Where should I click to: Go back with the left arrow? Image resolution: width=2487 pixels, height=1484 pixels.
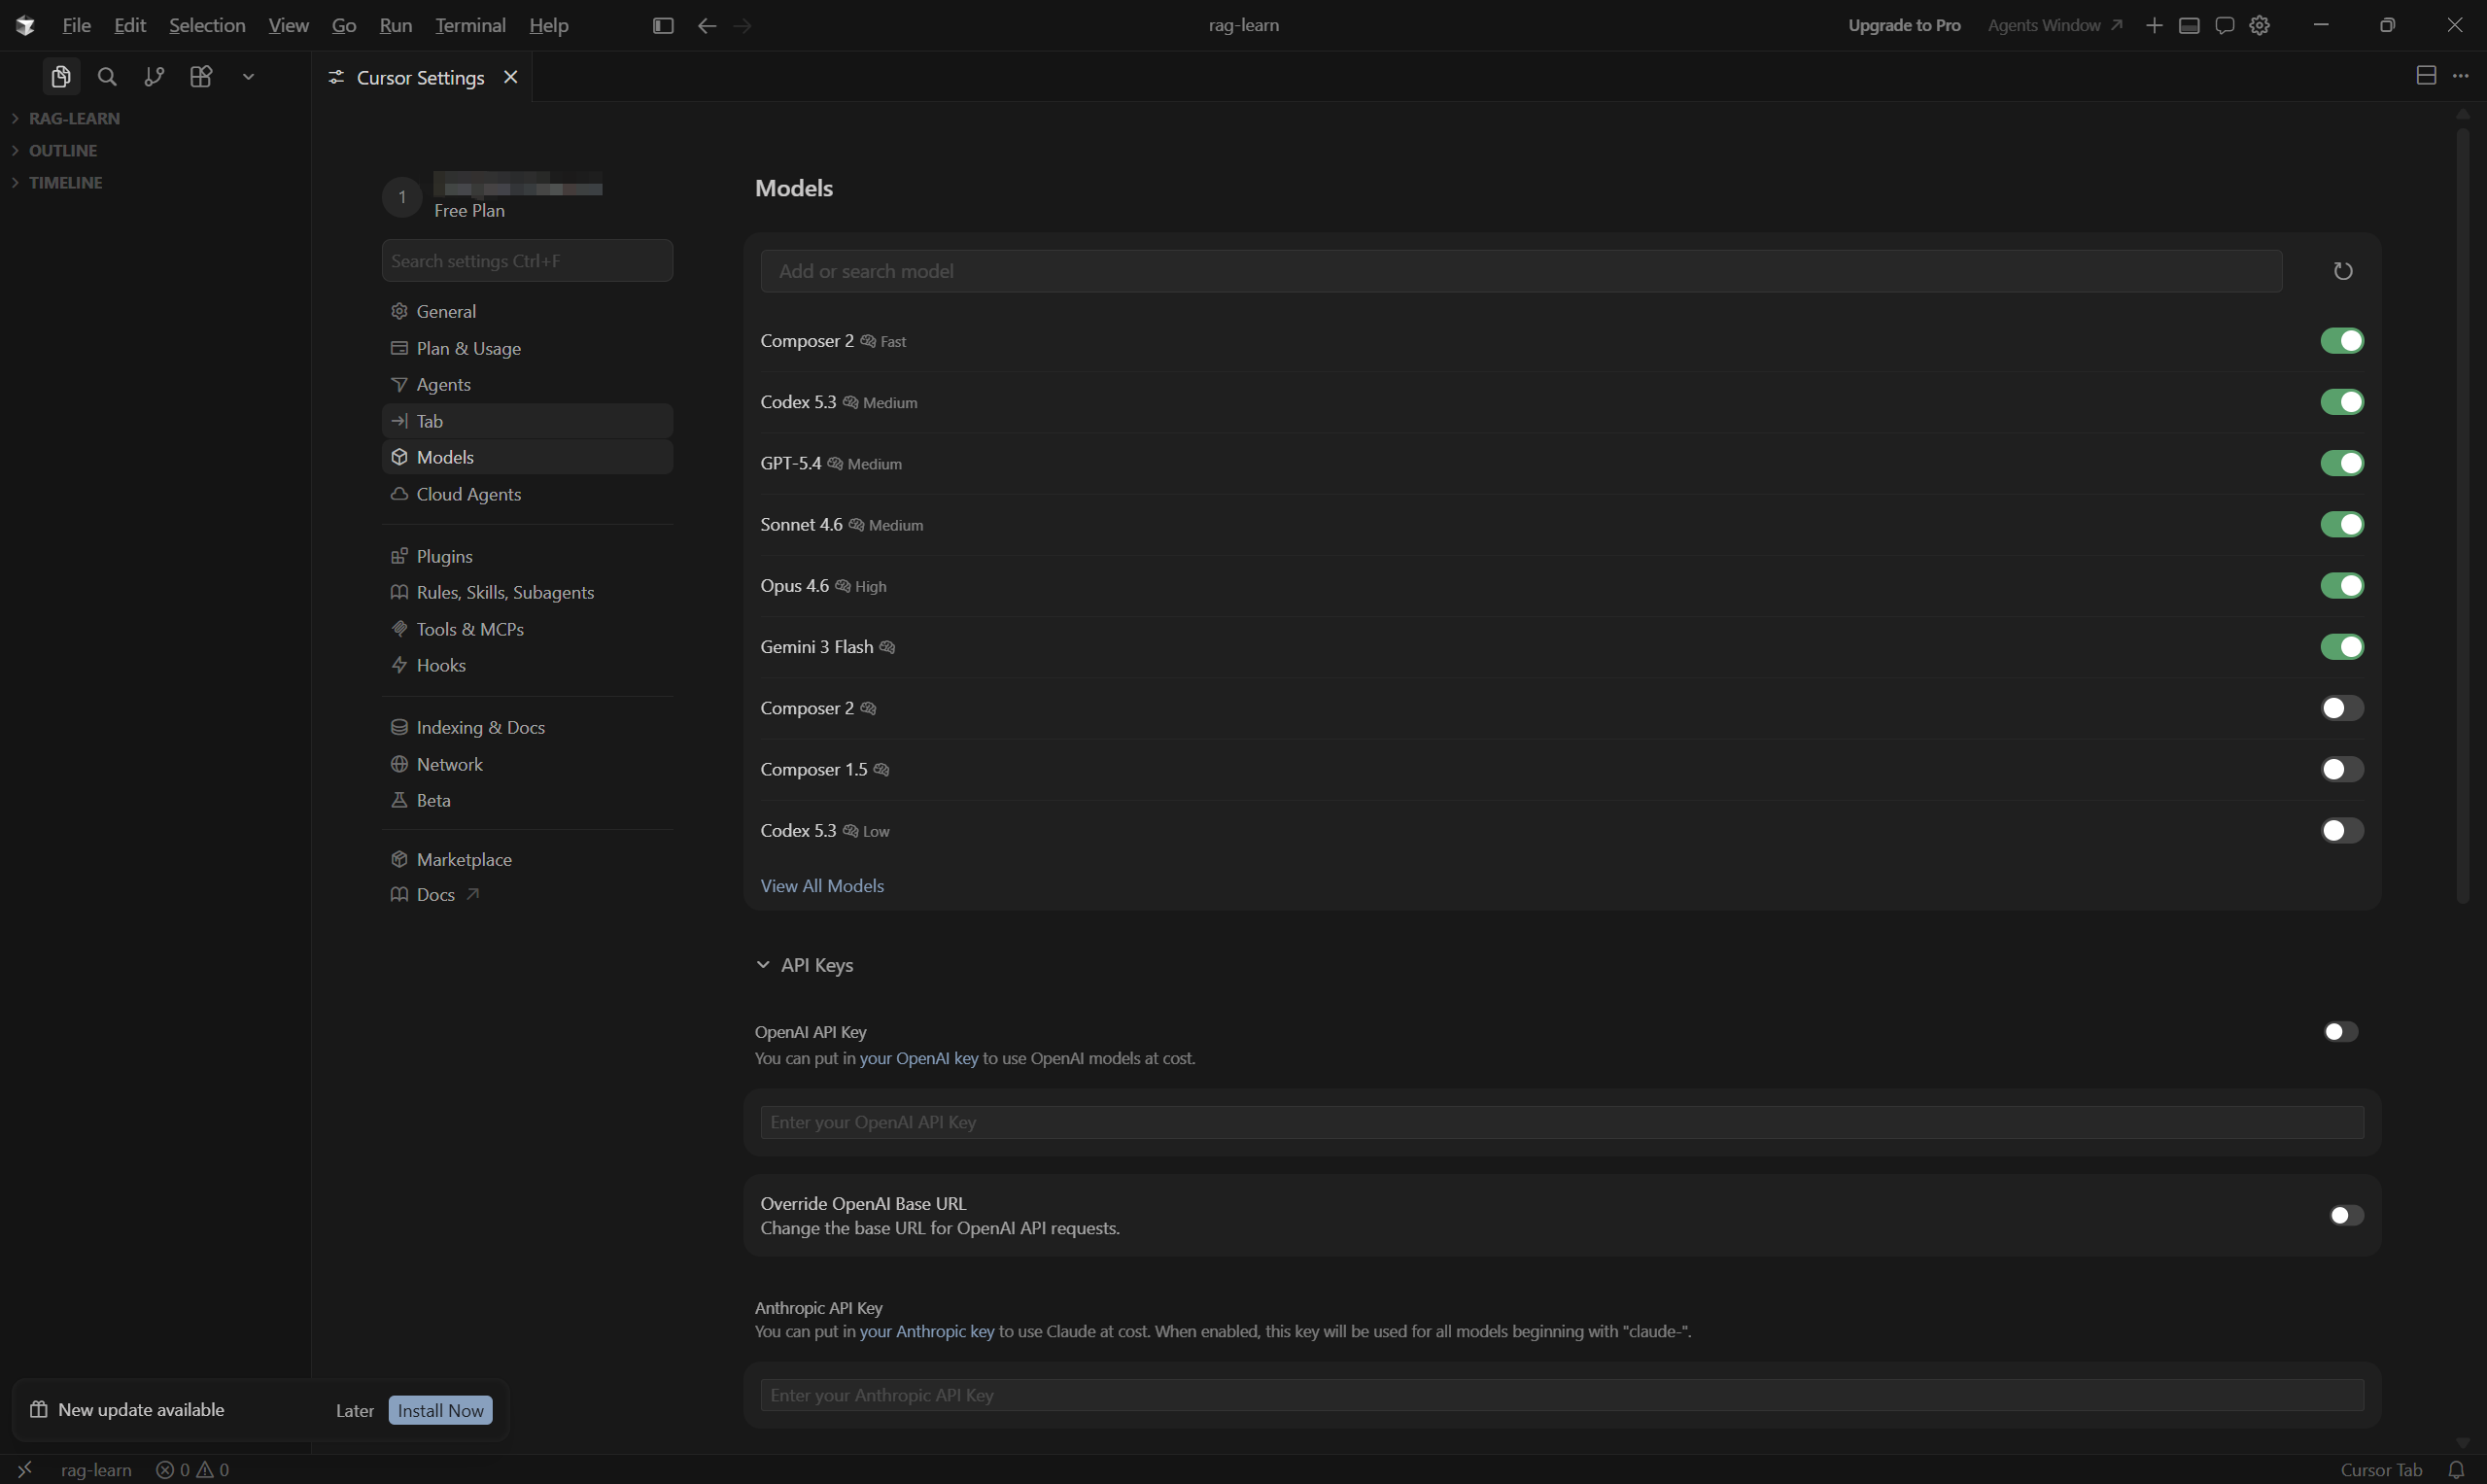707,26
